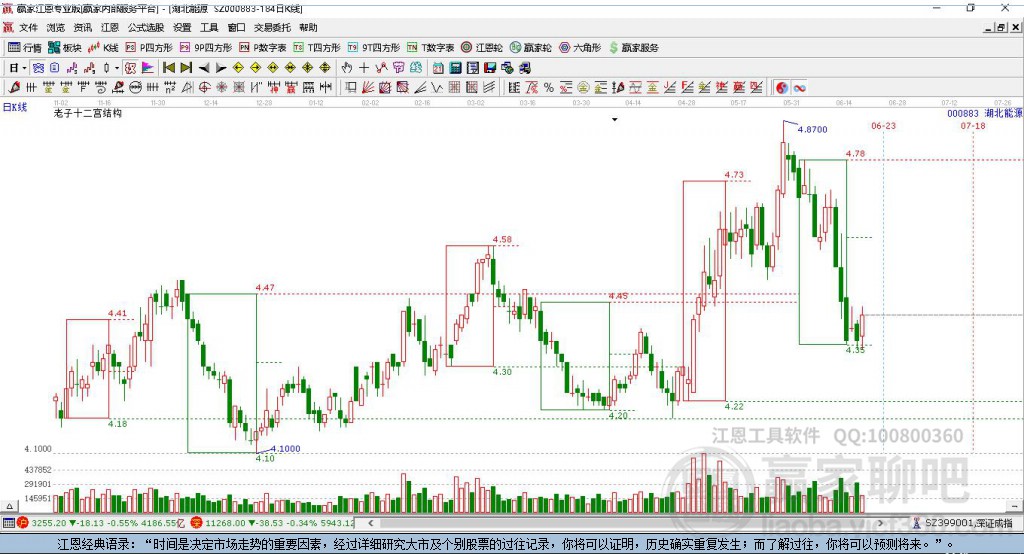This screenshot has width=1024, height=554.
Task: Click right arrow of horizontal scrollbar
Action: (880, 523)
